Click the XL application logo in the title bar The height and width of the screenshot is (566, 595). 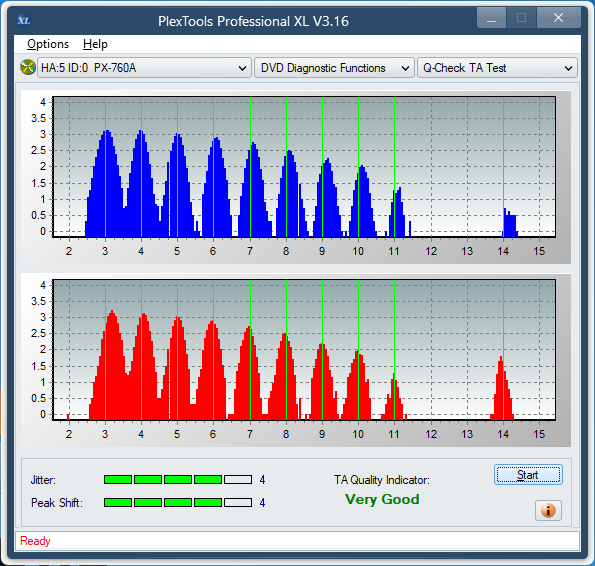pos(24,20)
